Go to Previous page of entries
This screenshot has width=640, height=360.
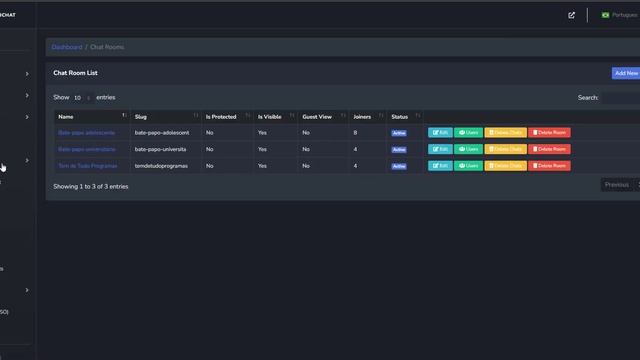[617, 185]
